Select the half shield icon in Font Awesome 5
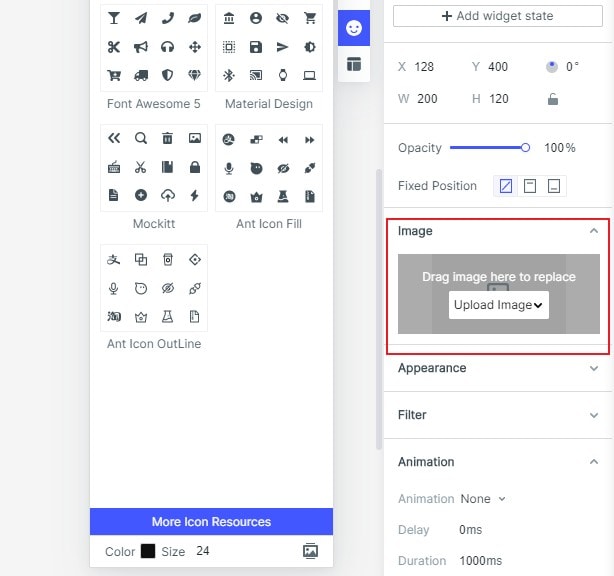614x576 pixels. point(168,75)
